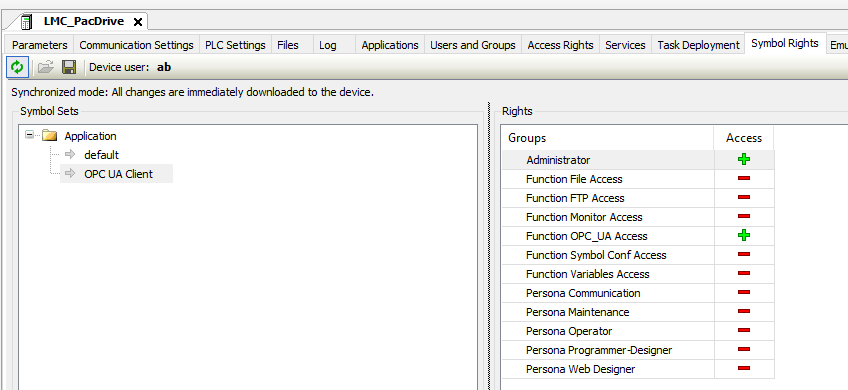Toggle Administrator access green plus

pyautogui.click(x=744, y=160)
